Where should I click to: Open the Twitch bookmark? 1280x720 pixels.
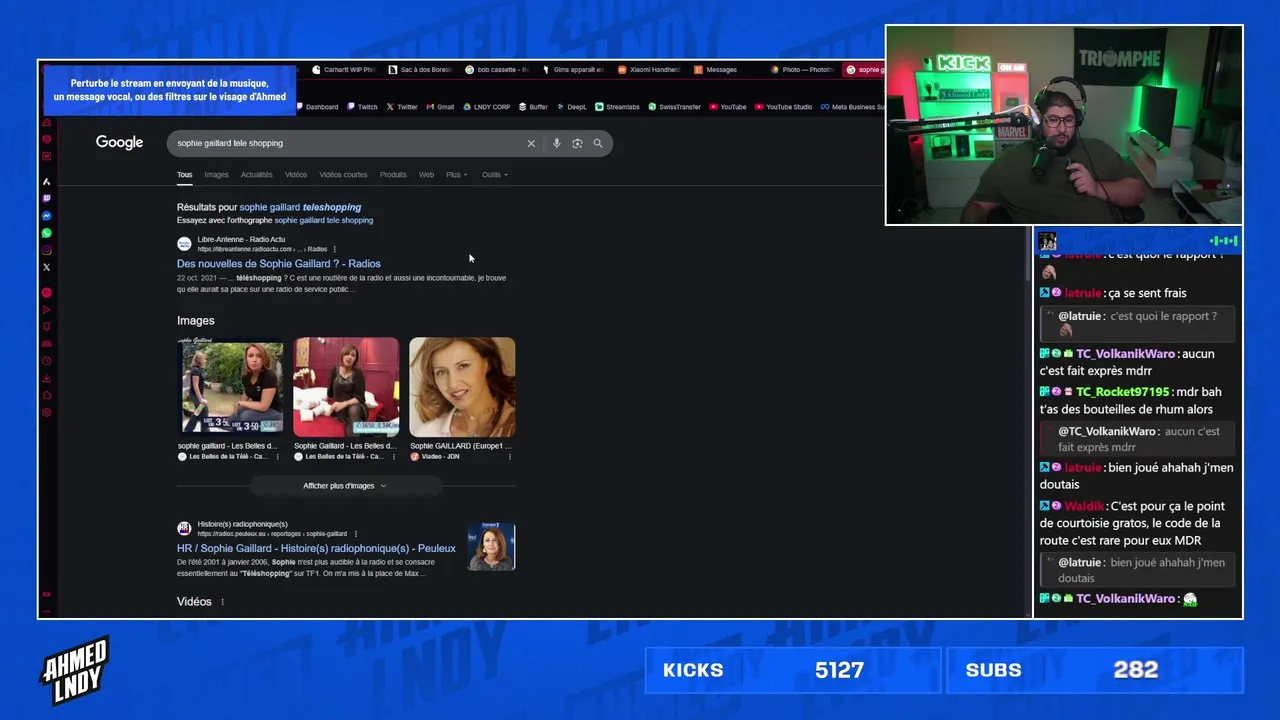(x=363, y=107)
